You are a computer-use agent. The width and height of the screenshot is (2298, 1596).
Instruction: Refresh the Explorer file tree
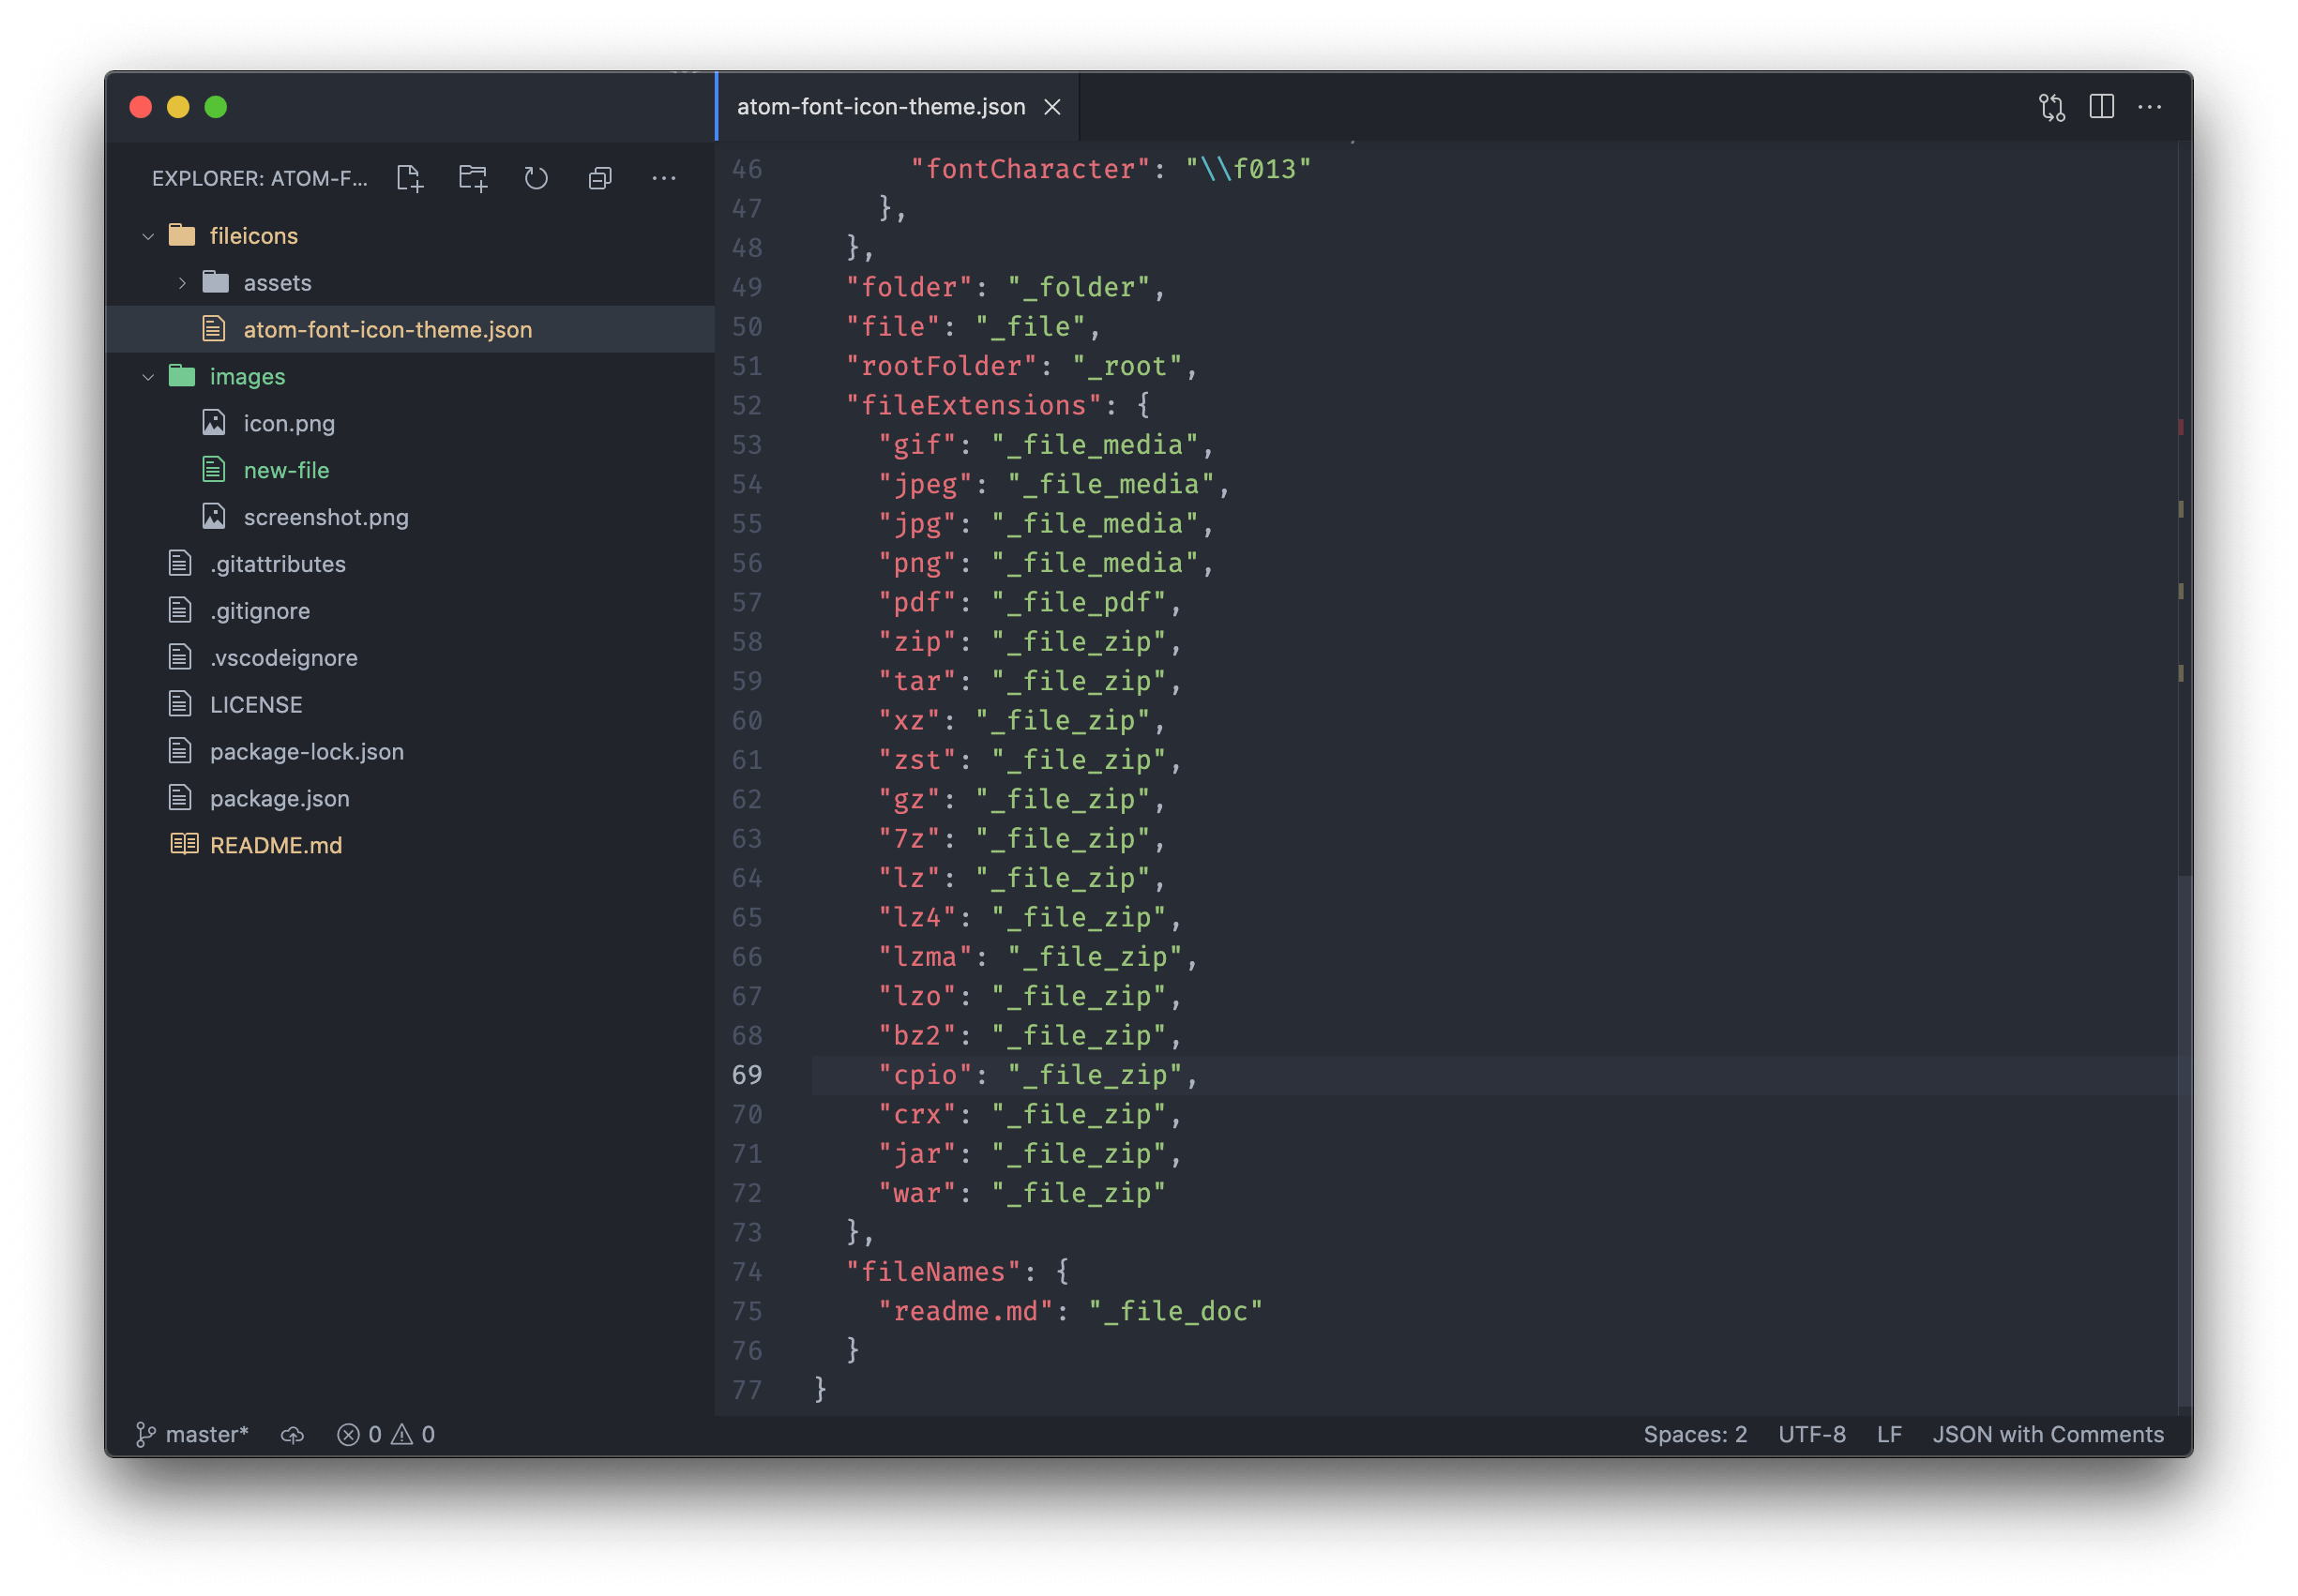click(x=536, y=179)
